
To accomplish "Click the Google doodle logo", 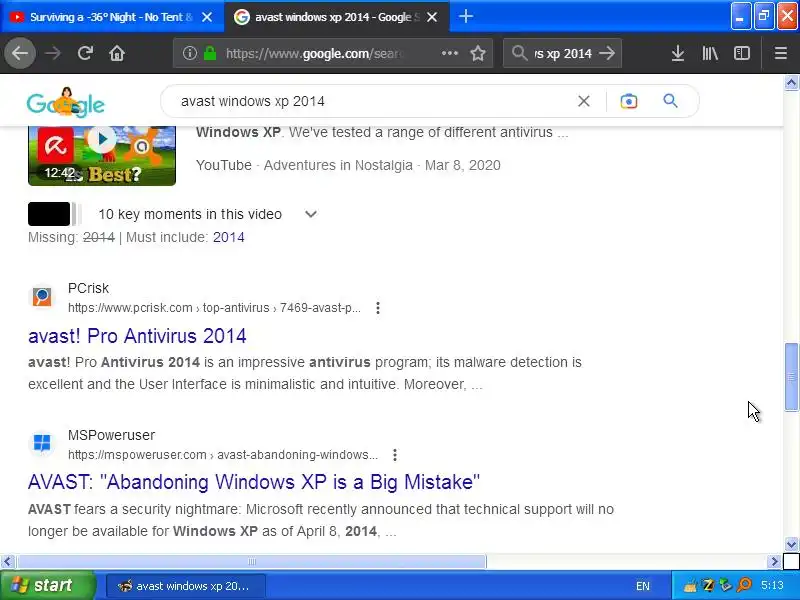I will [x=65, y=103].
